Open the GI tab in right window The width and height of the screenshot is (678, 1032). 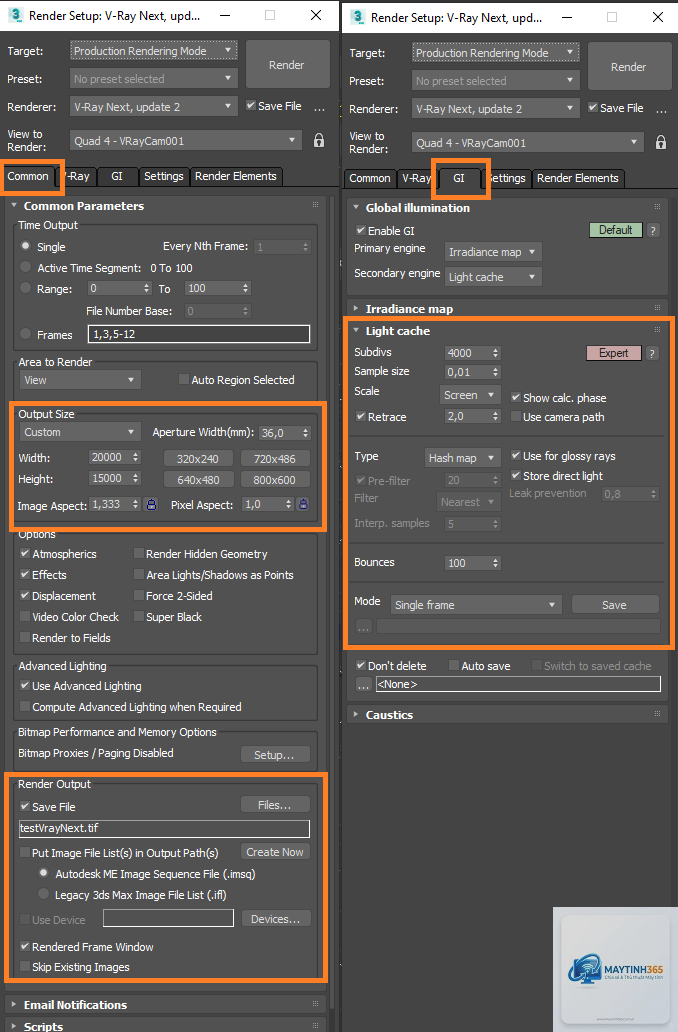coord(459,178)
